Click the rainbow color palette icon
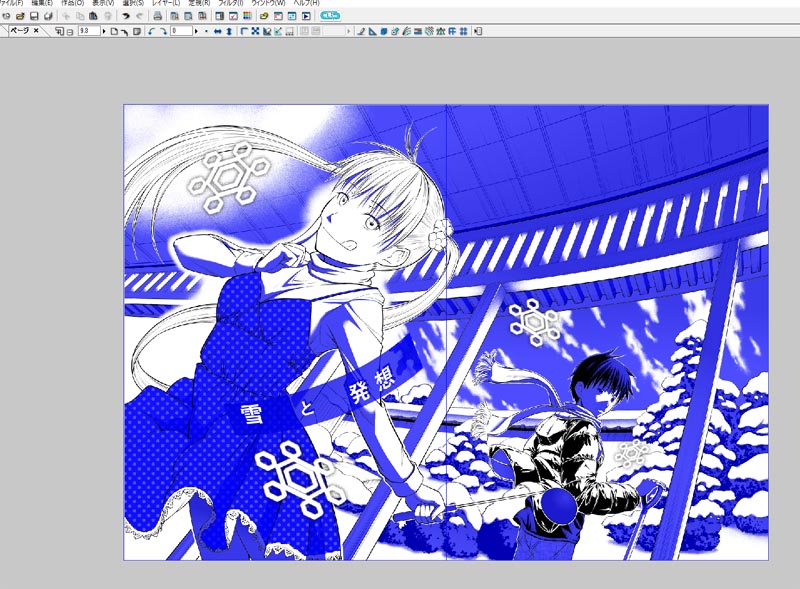Viewport: 800px width, 589px height. pos(247,16)
